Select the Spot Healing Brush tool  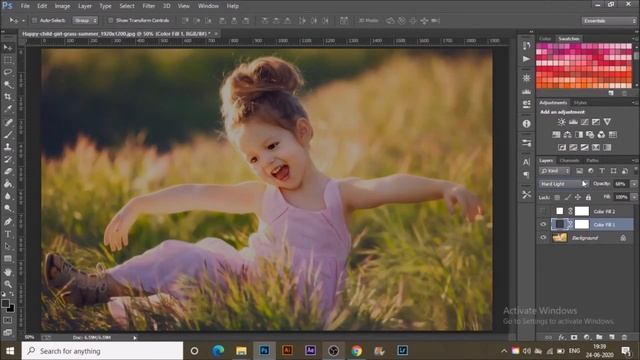[x=8, y=122]
